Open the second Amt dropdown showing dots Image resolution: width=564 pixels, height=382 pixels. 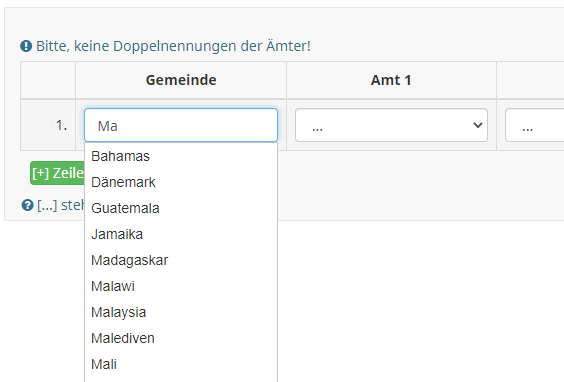pos(535,125)
